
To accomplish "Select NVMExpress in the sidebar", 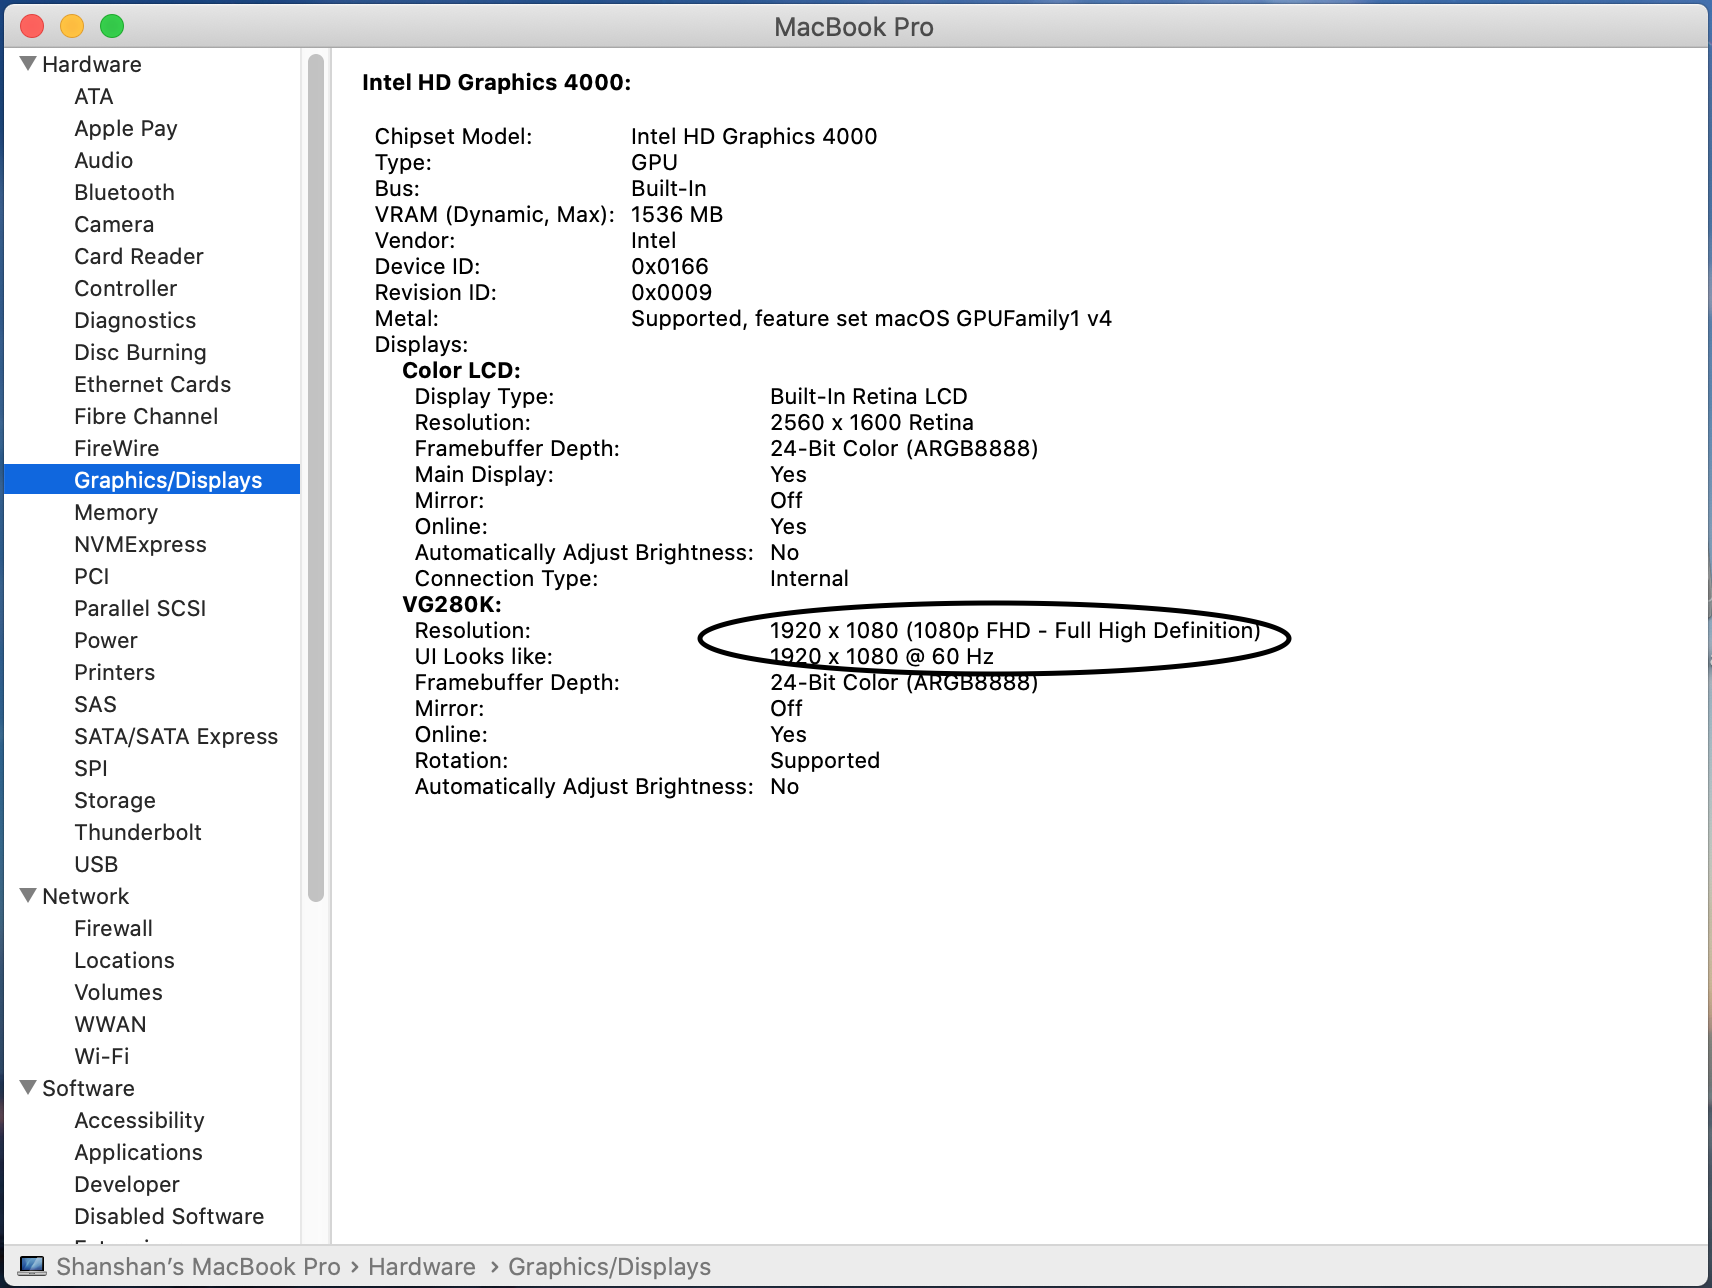I will coord(141,544).
